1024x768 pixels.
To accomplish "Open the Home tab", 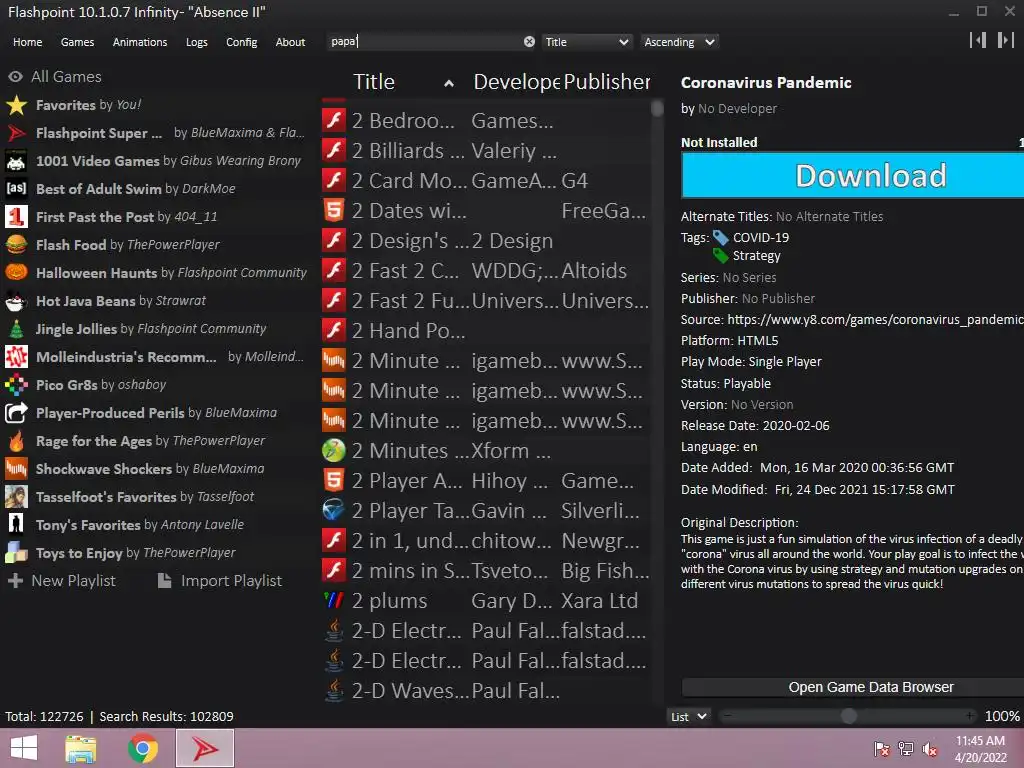I will click(x=27, y=42).
